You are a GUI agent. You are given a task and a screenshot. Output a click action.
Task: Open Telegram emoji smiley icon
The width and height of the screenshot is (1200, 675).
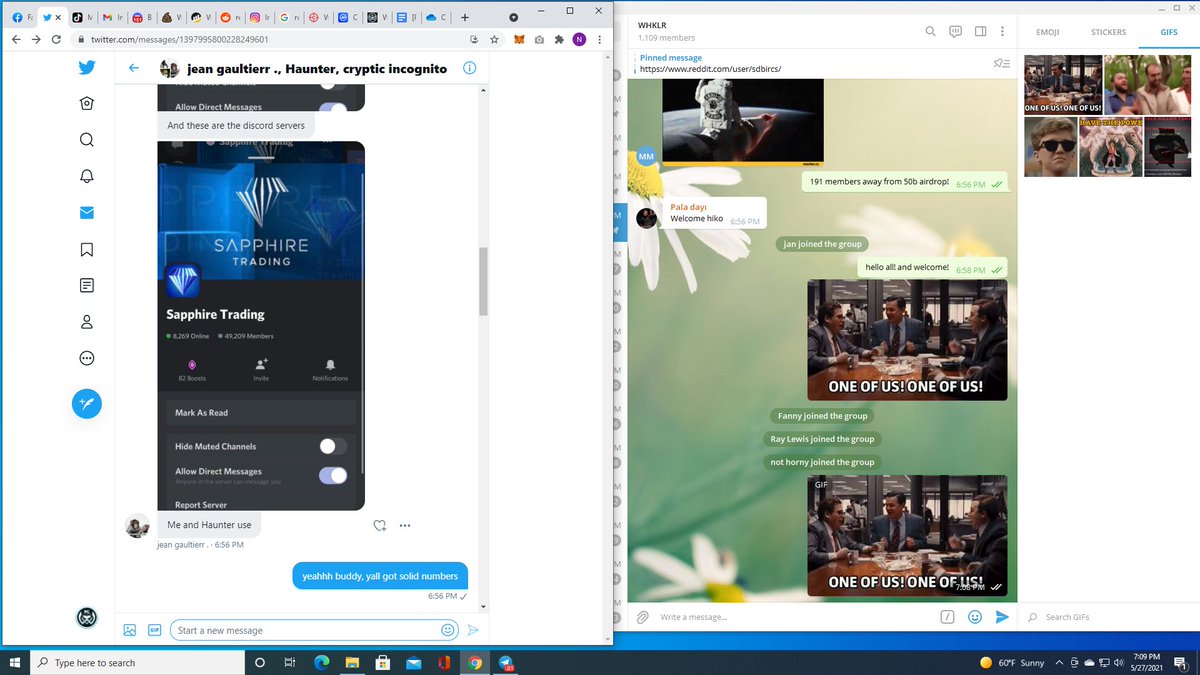click(974, 617)
